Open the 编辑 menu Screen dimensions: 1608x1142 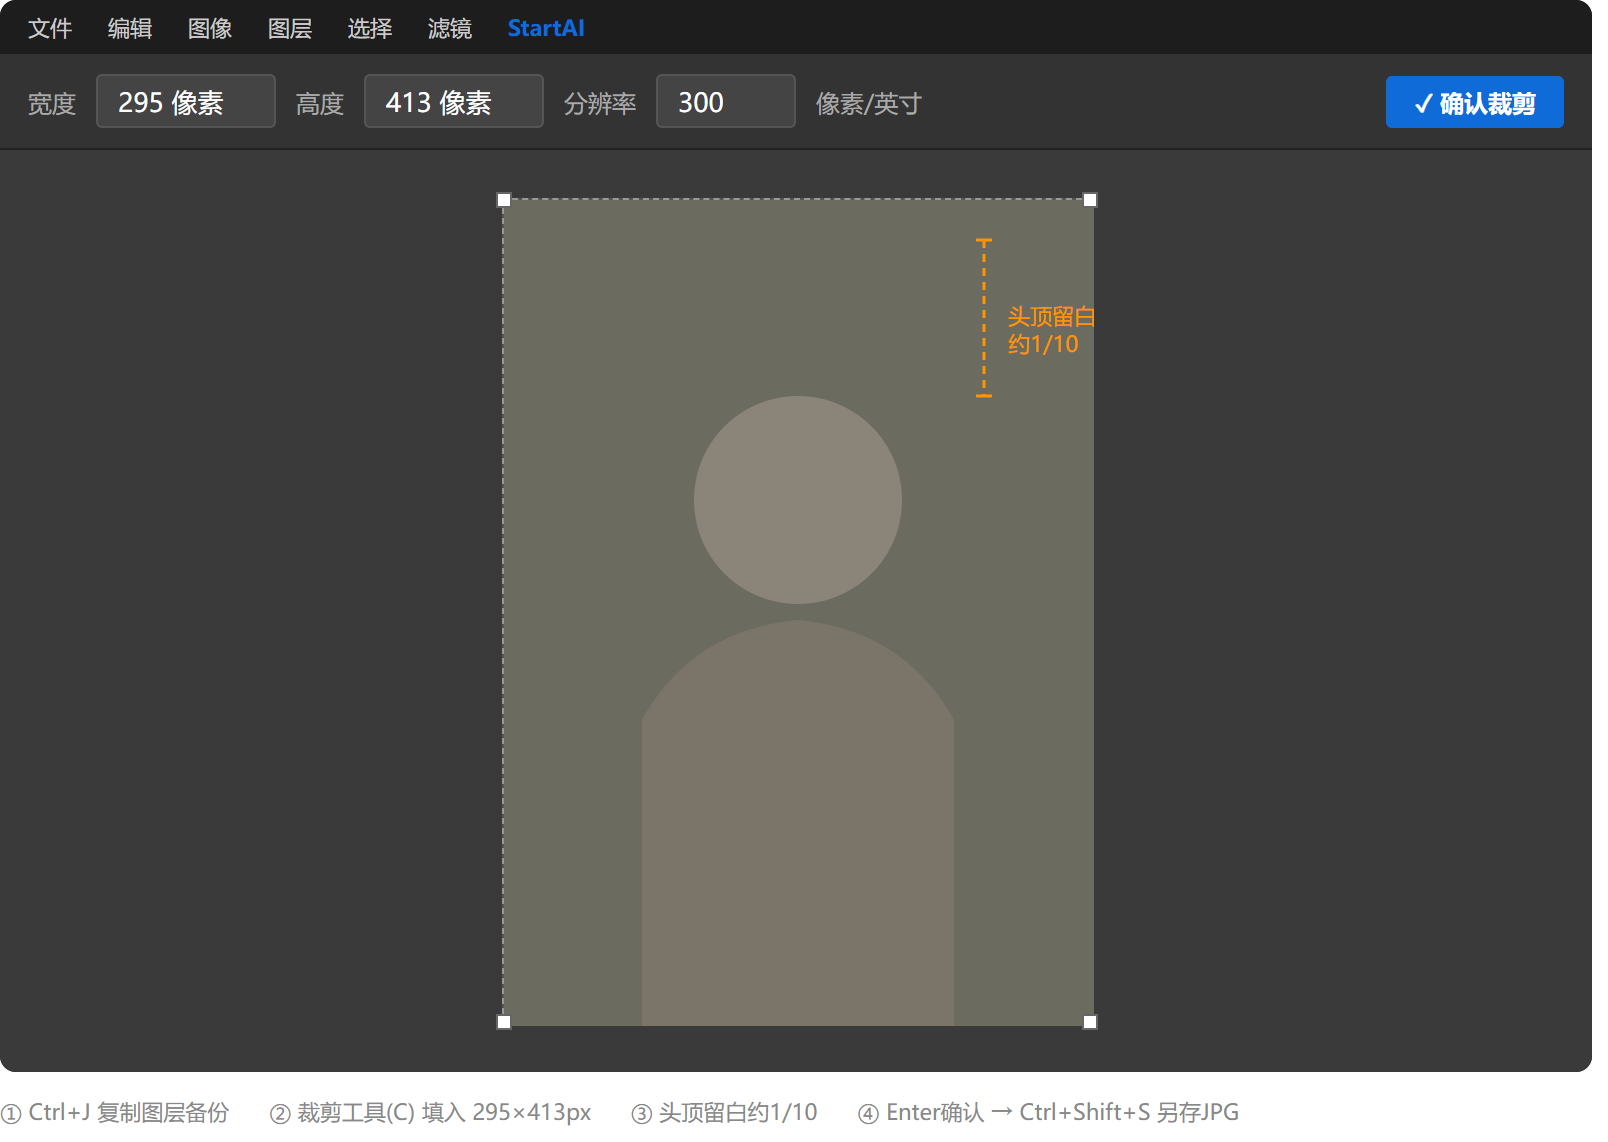130,28
